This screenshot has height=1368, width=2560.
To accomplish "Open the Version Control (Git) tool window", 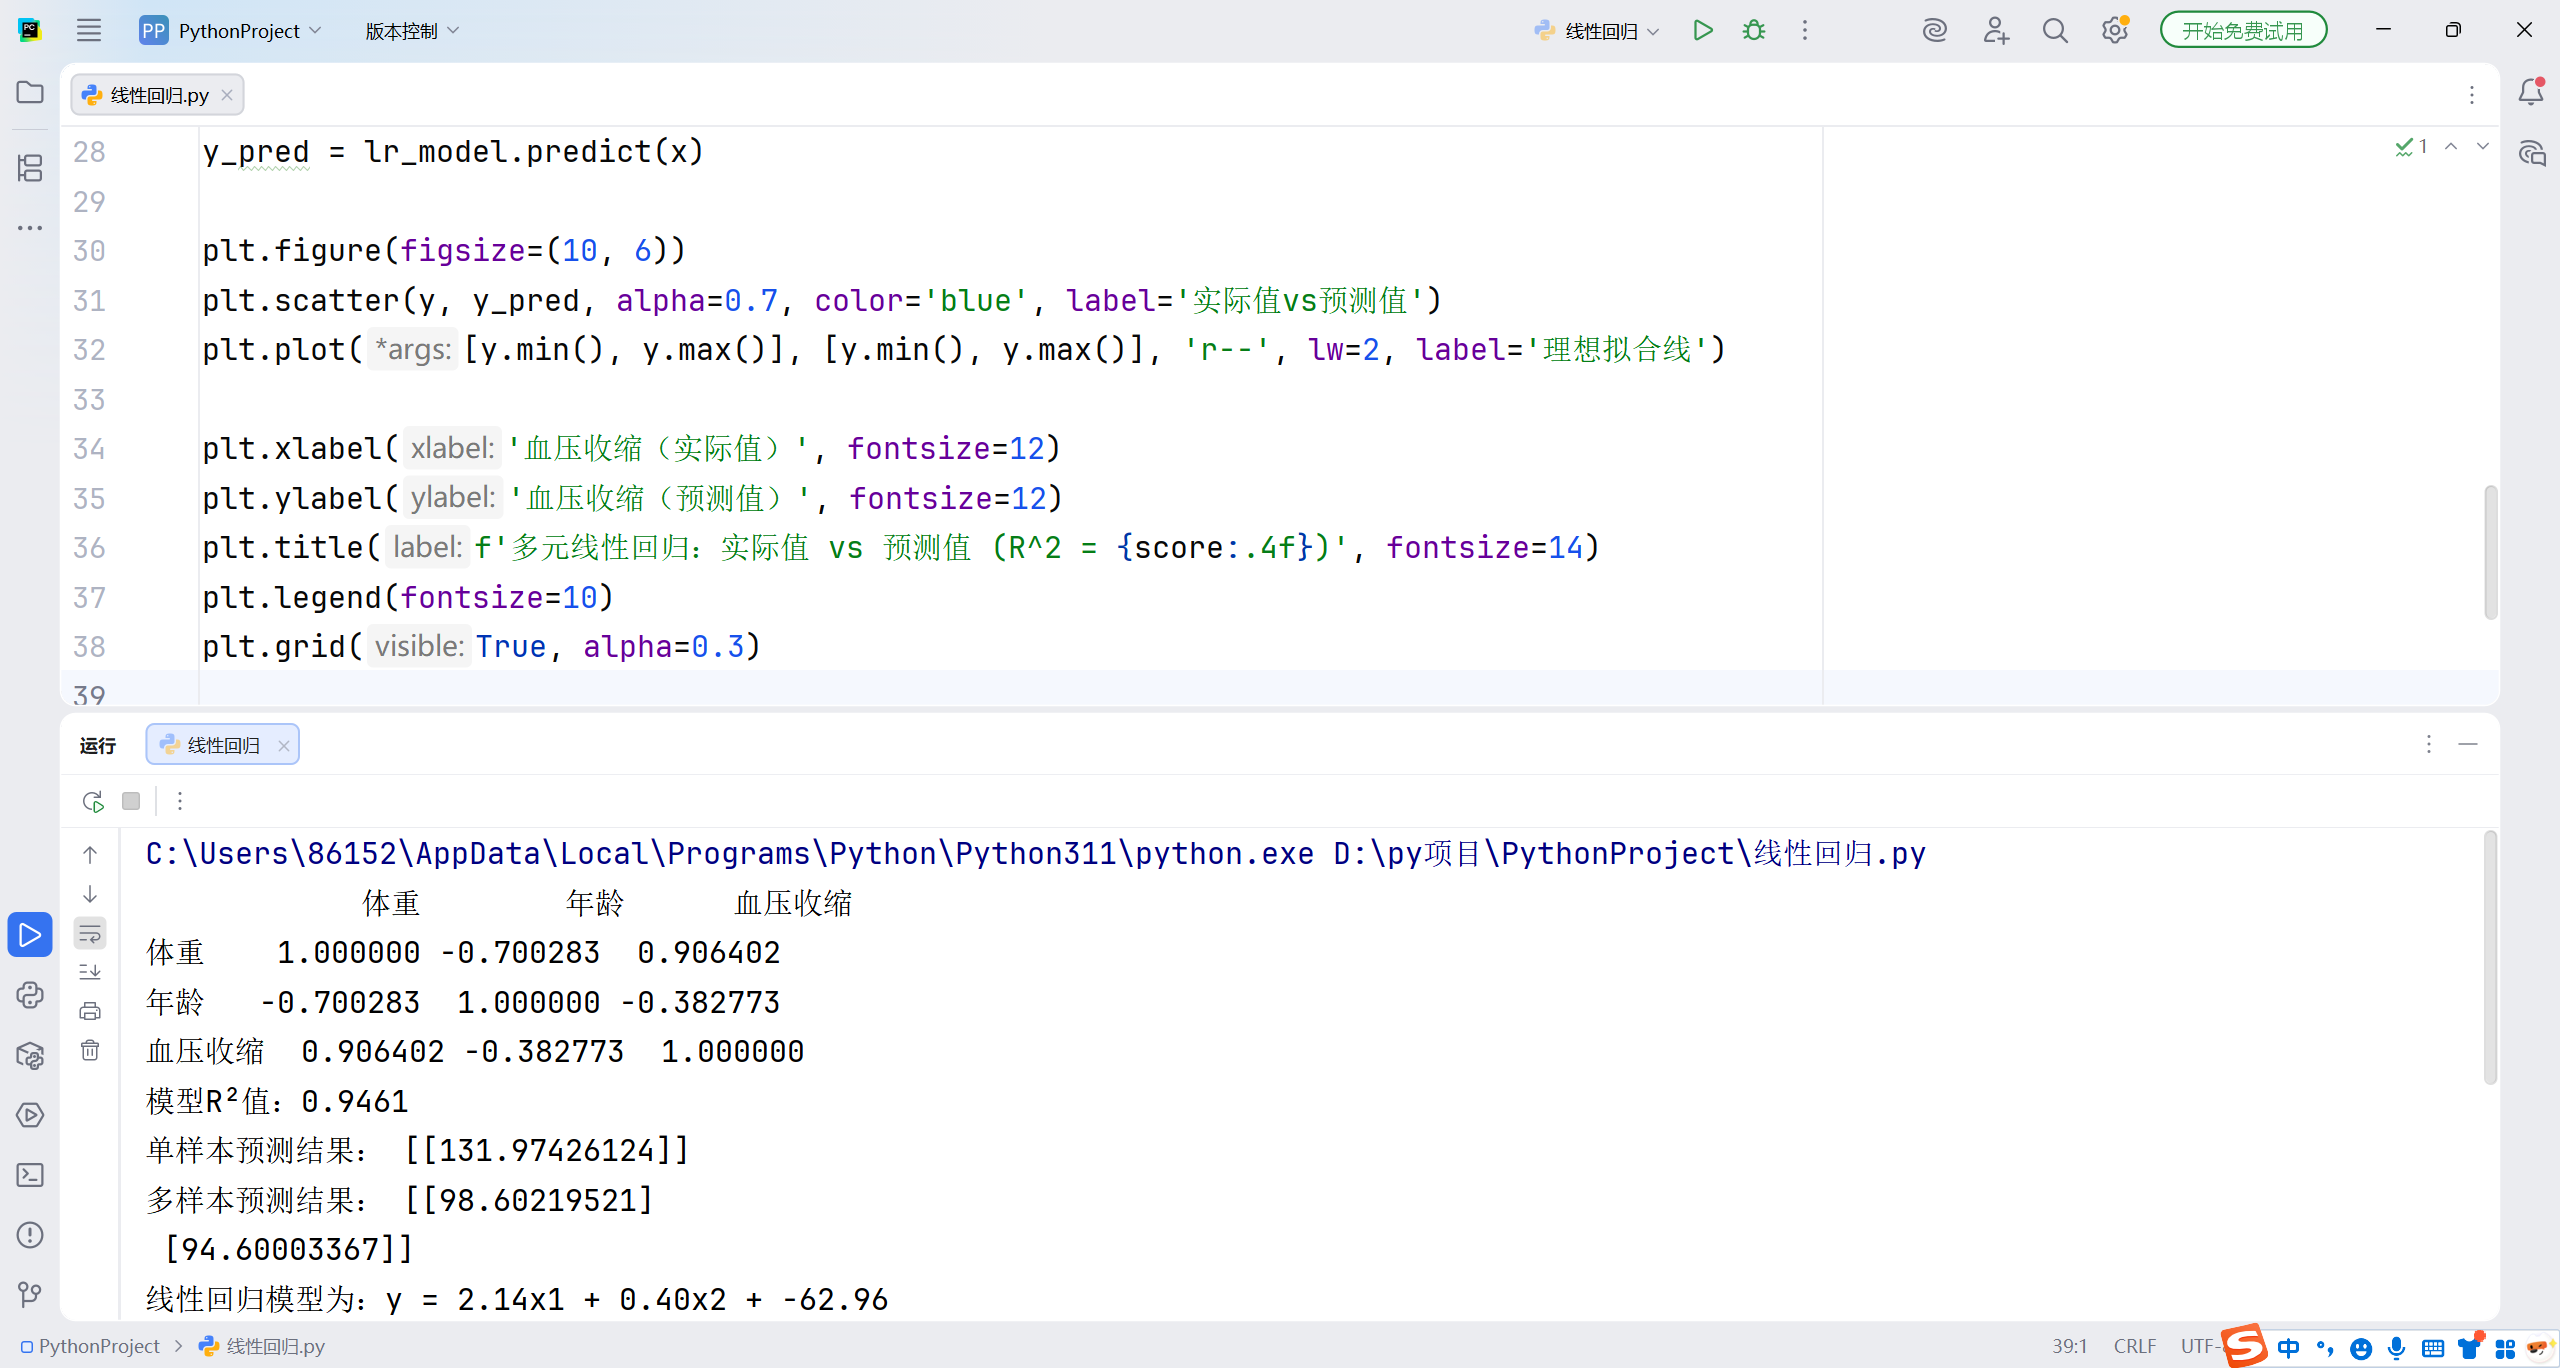I will pos(30,1295).
